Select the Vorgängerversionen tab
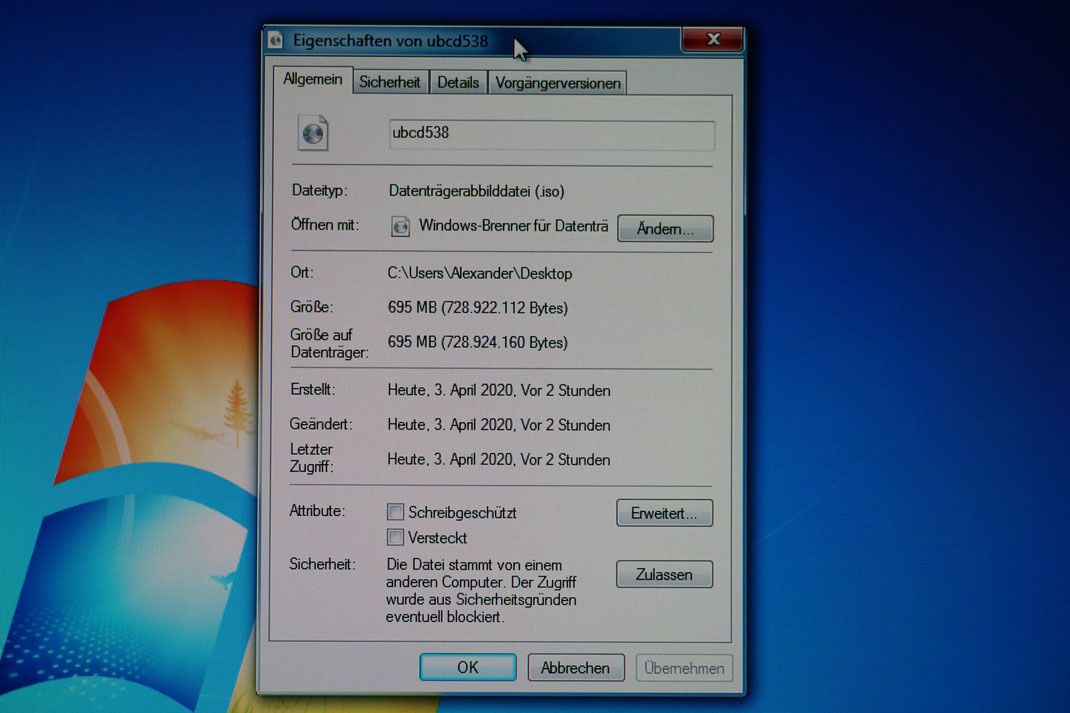1070x713 pixels. pyautogui.click(x=558, y=83)
